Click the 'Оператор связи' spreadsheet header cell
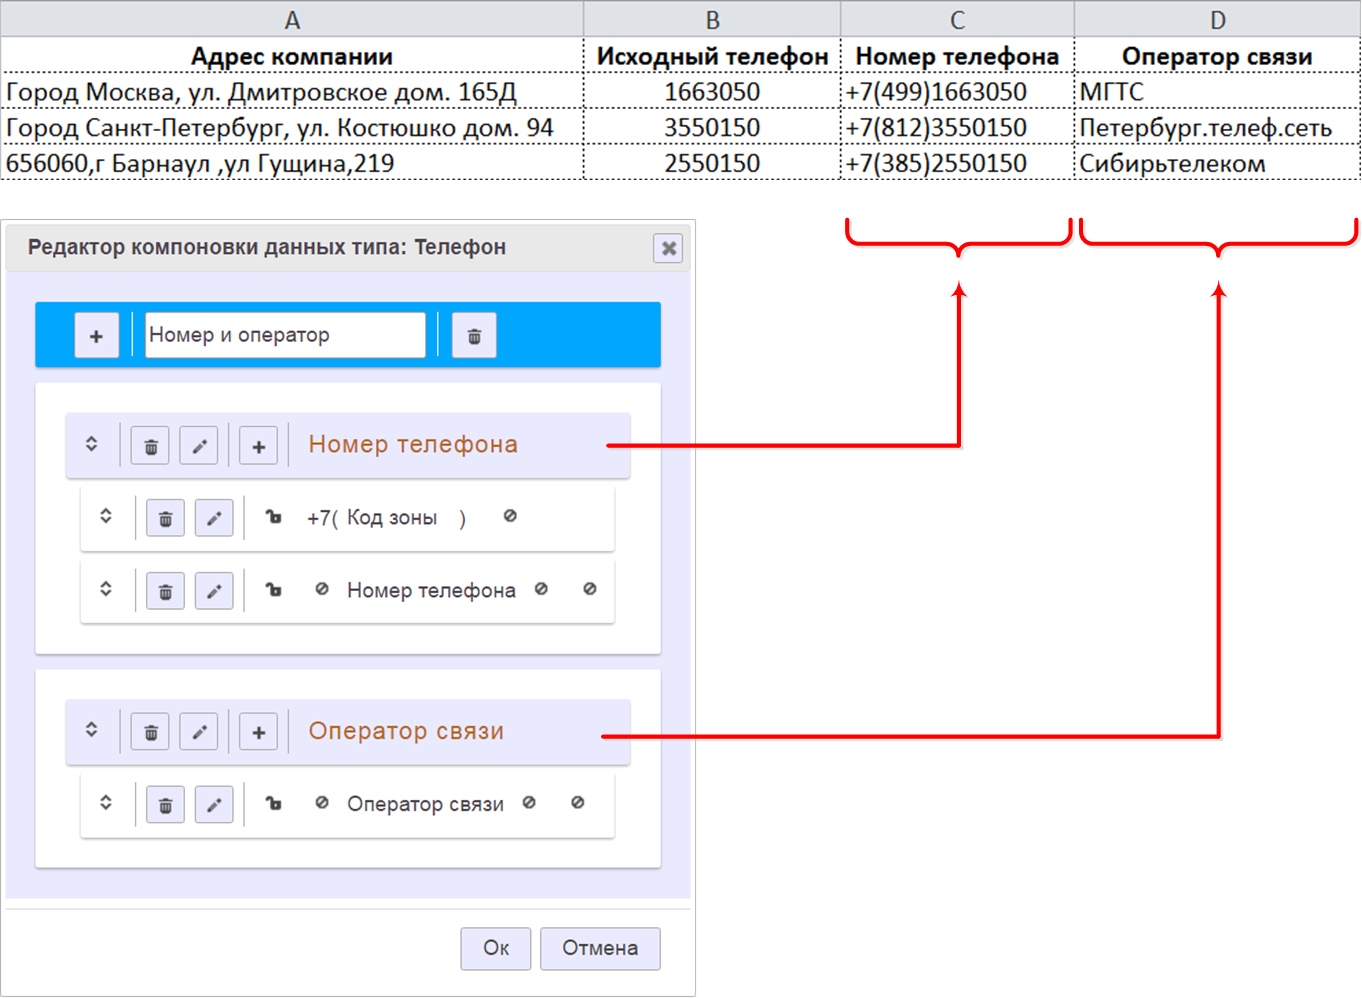Screen dimensions: 1362x998 coord(1217,57)
